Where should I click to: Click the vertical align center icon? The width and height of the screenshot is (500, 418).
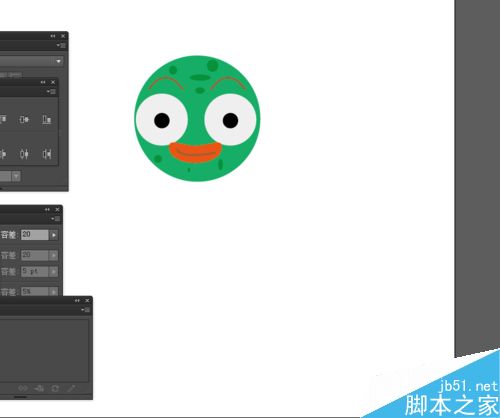click(24, 119)
